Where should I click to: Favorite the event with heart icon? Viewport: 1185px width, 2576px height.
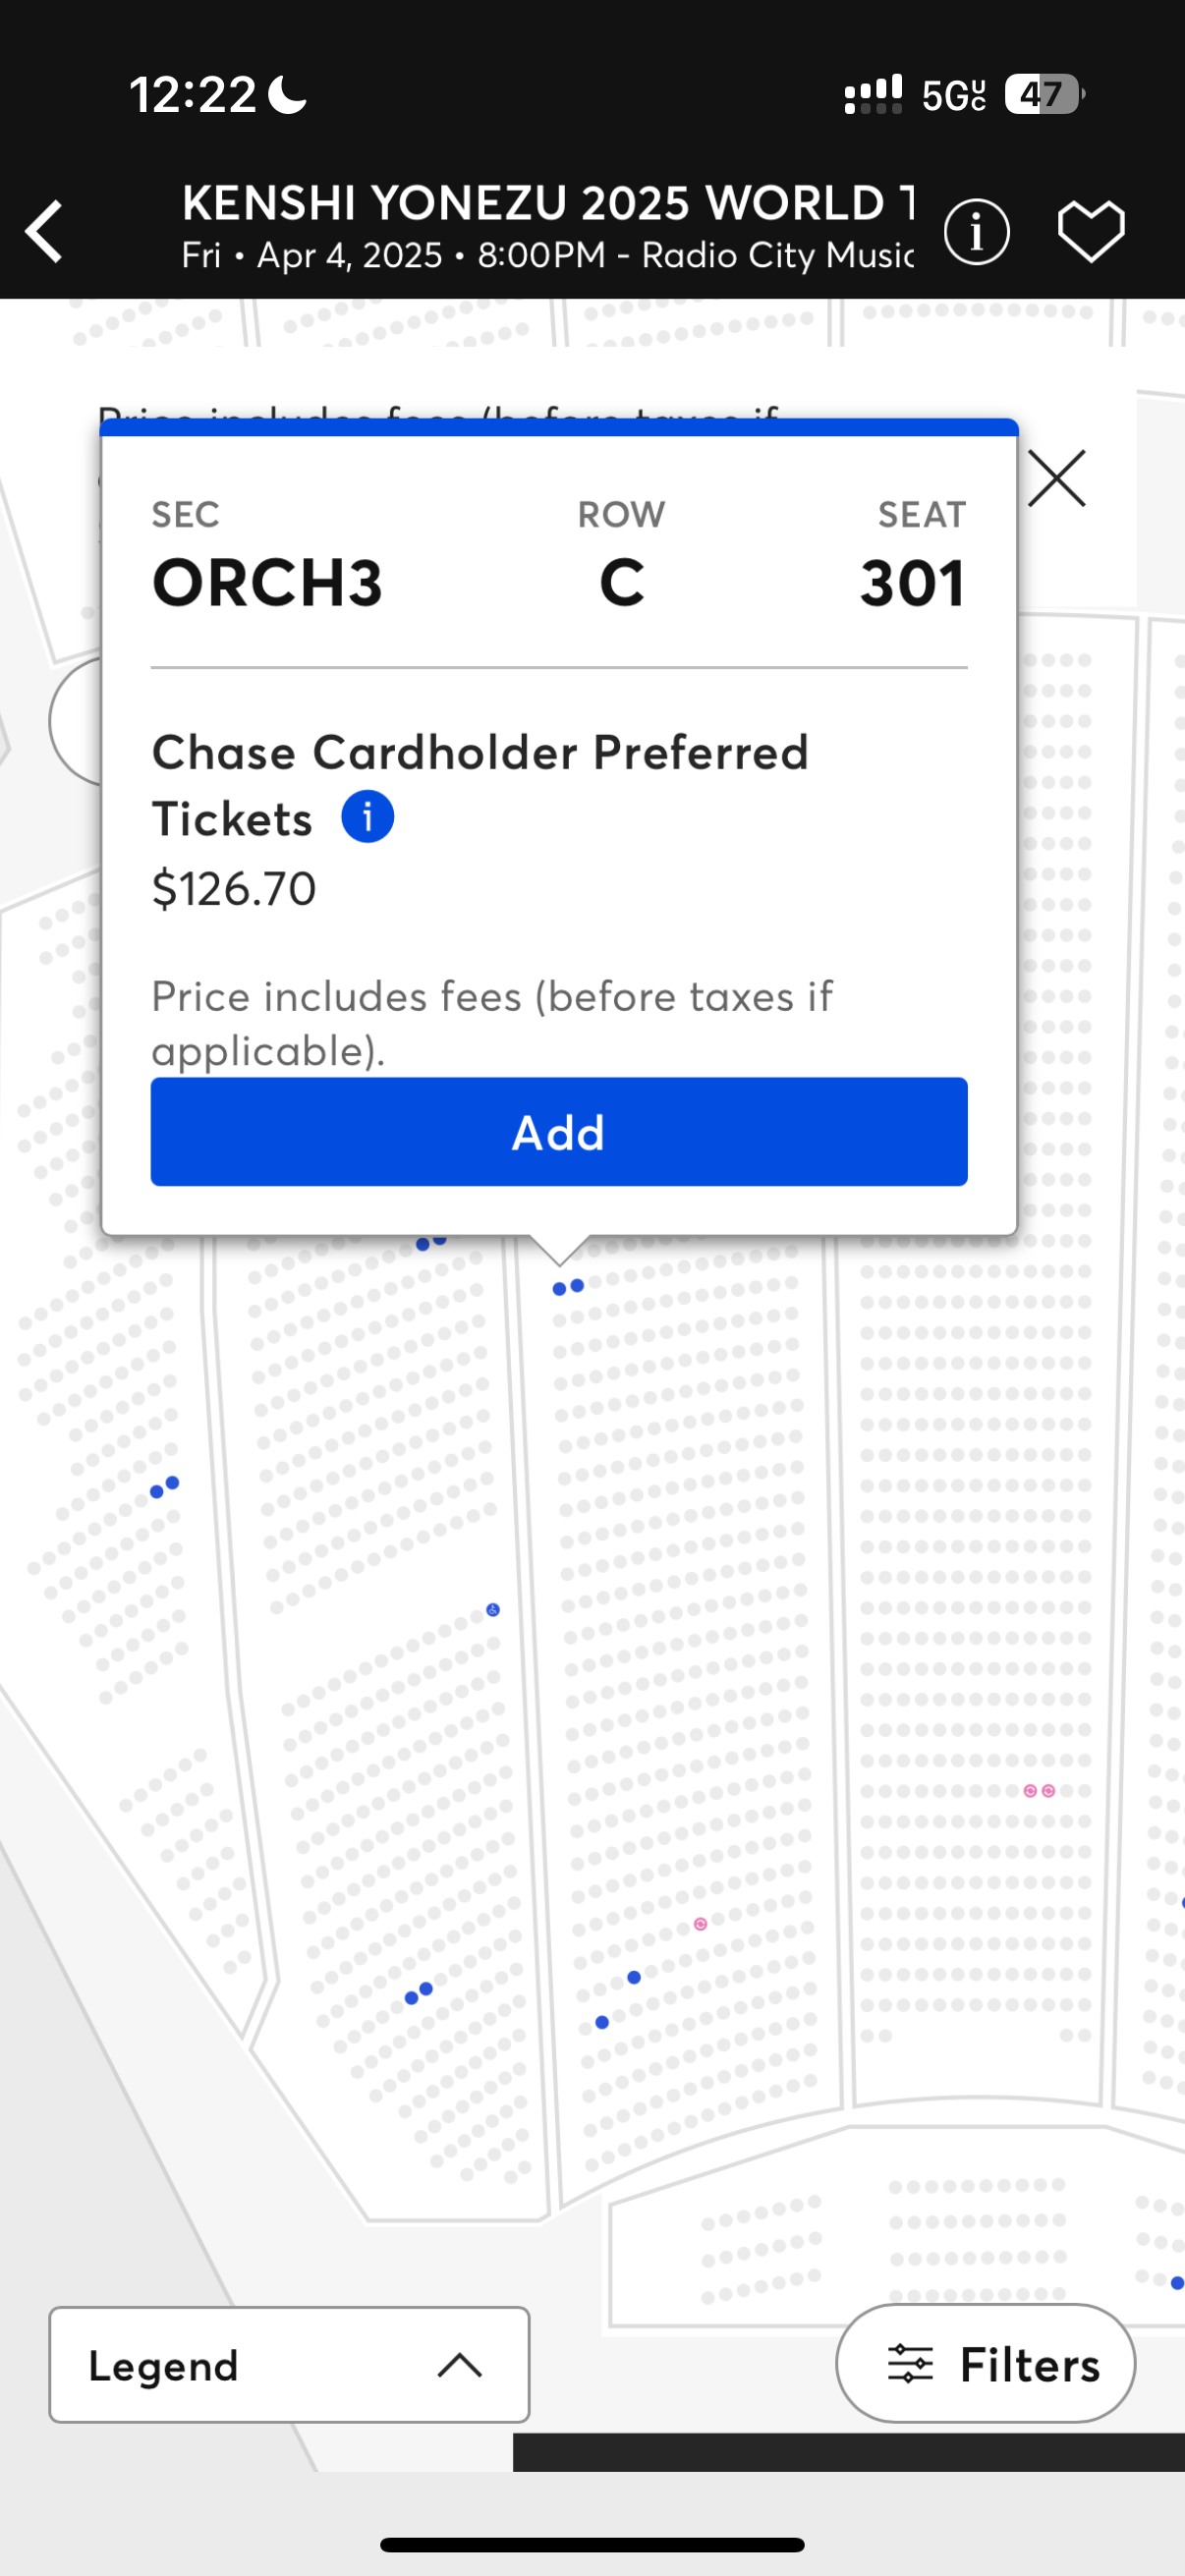[1091, 232]
